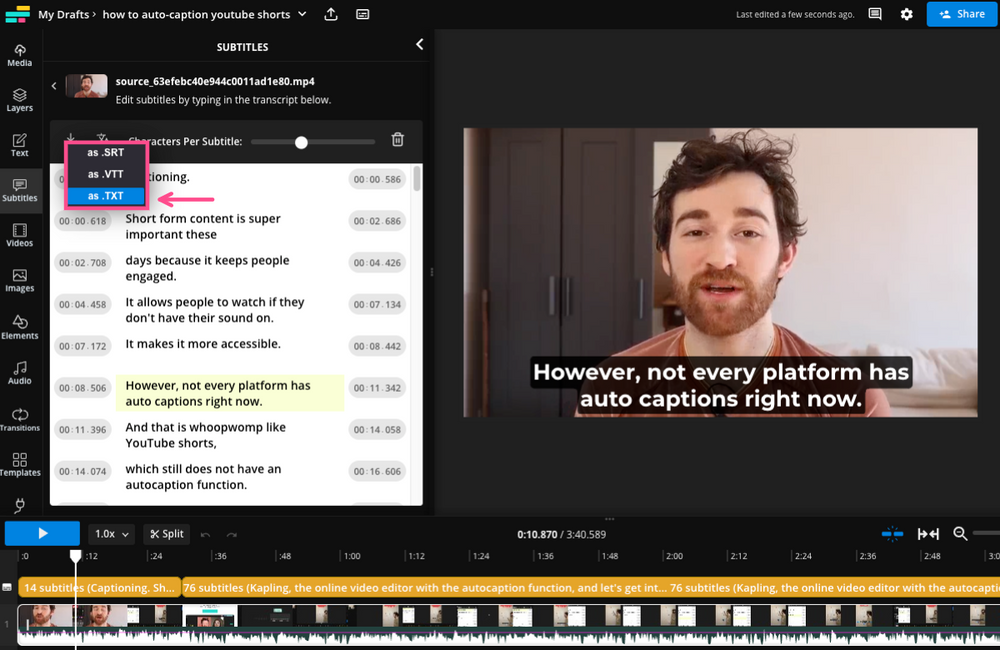This screenshot has width=1000, height=650.
Task: Open the Elements panel
Action: click(x=19, y=326)
